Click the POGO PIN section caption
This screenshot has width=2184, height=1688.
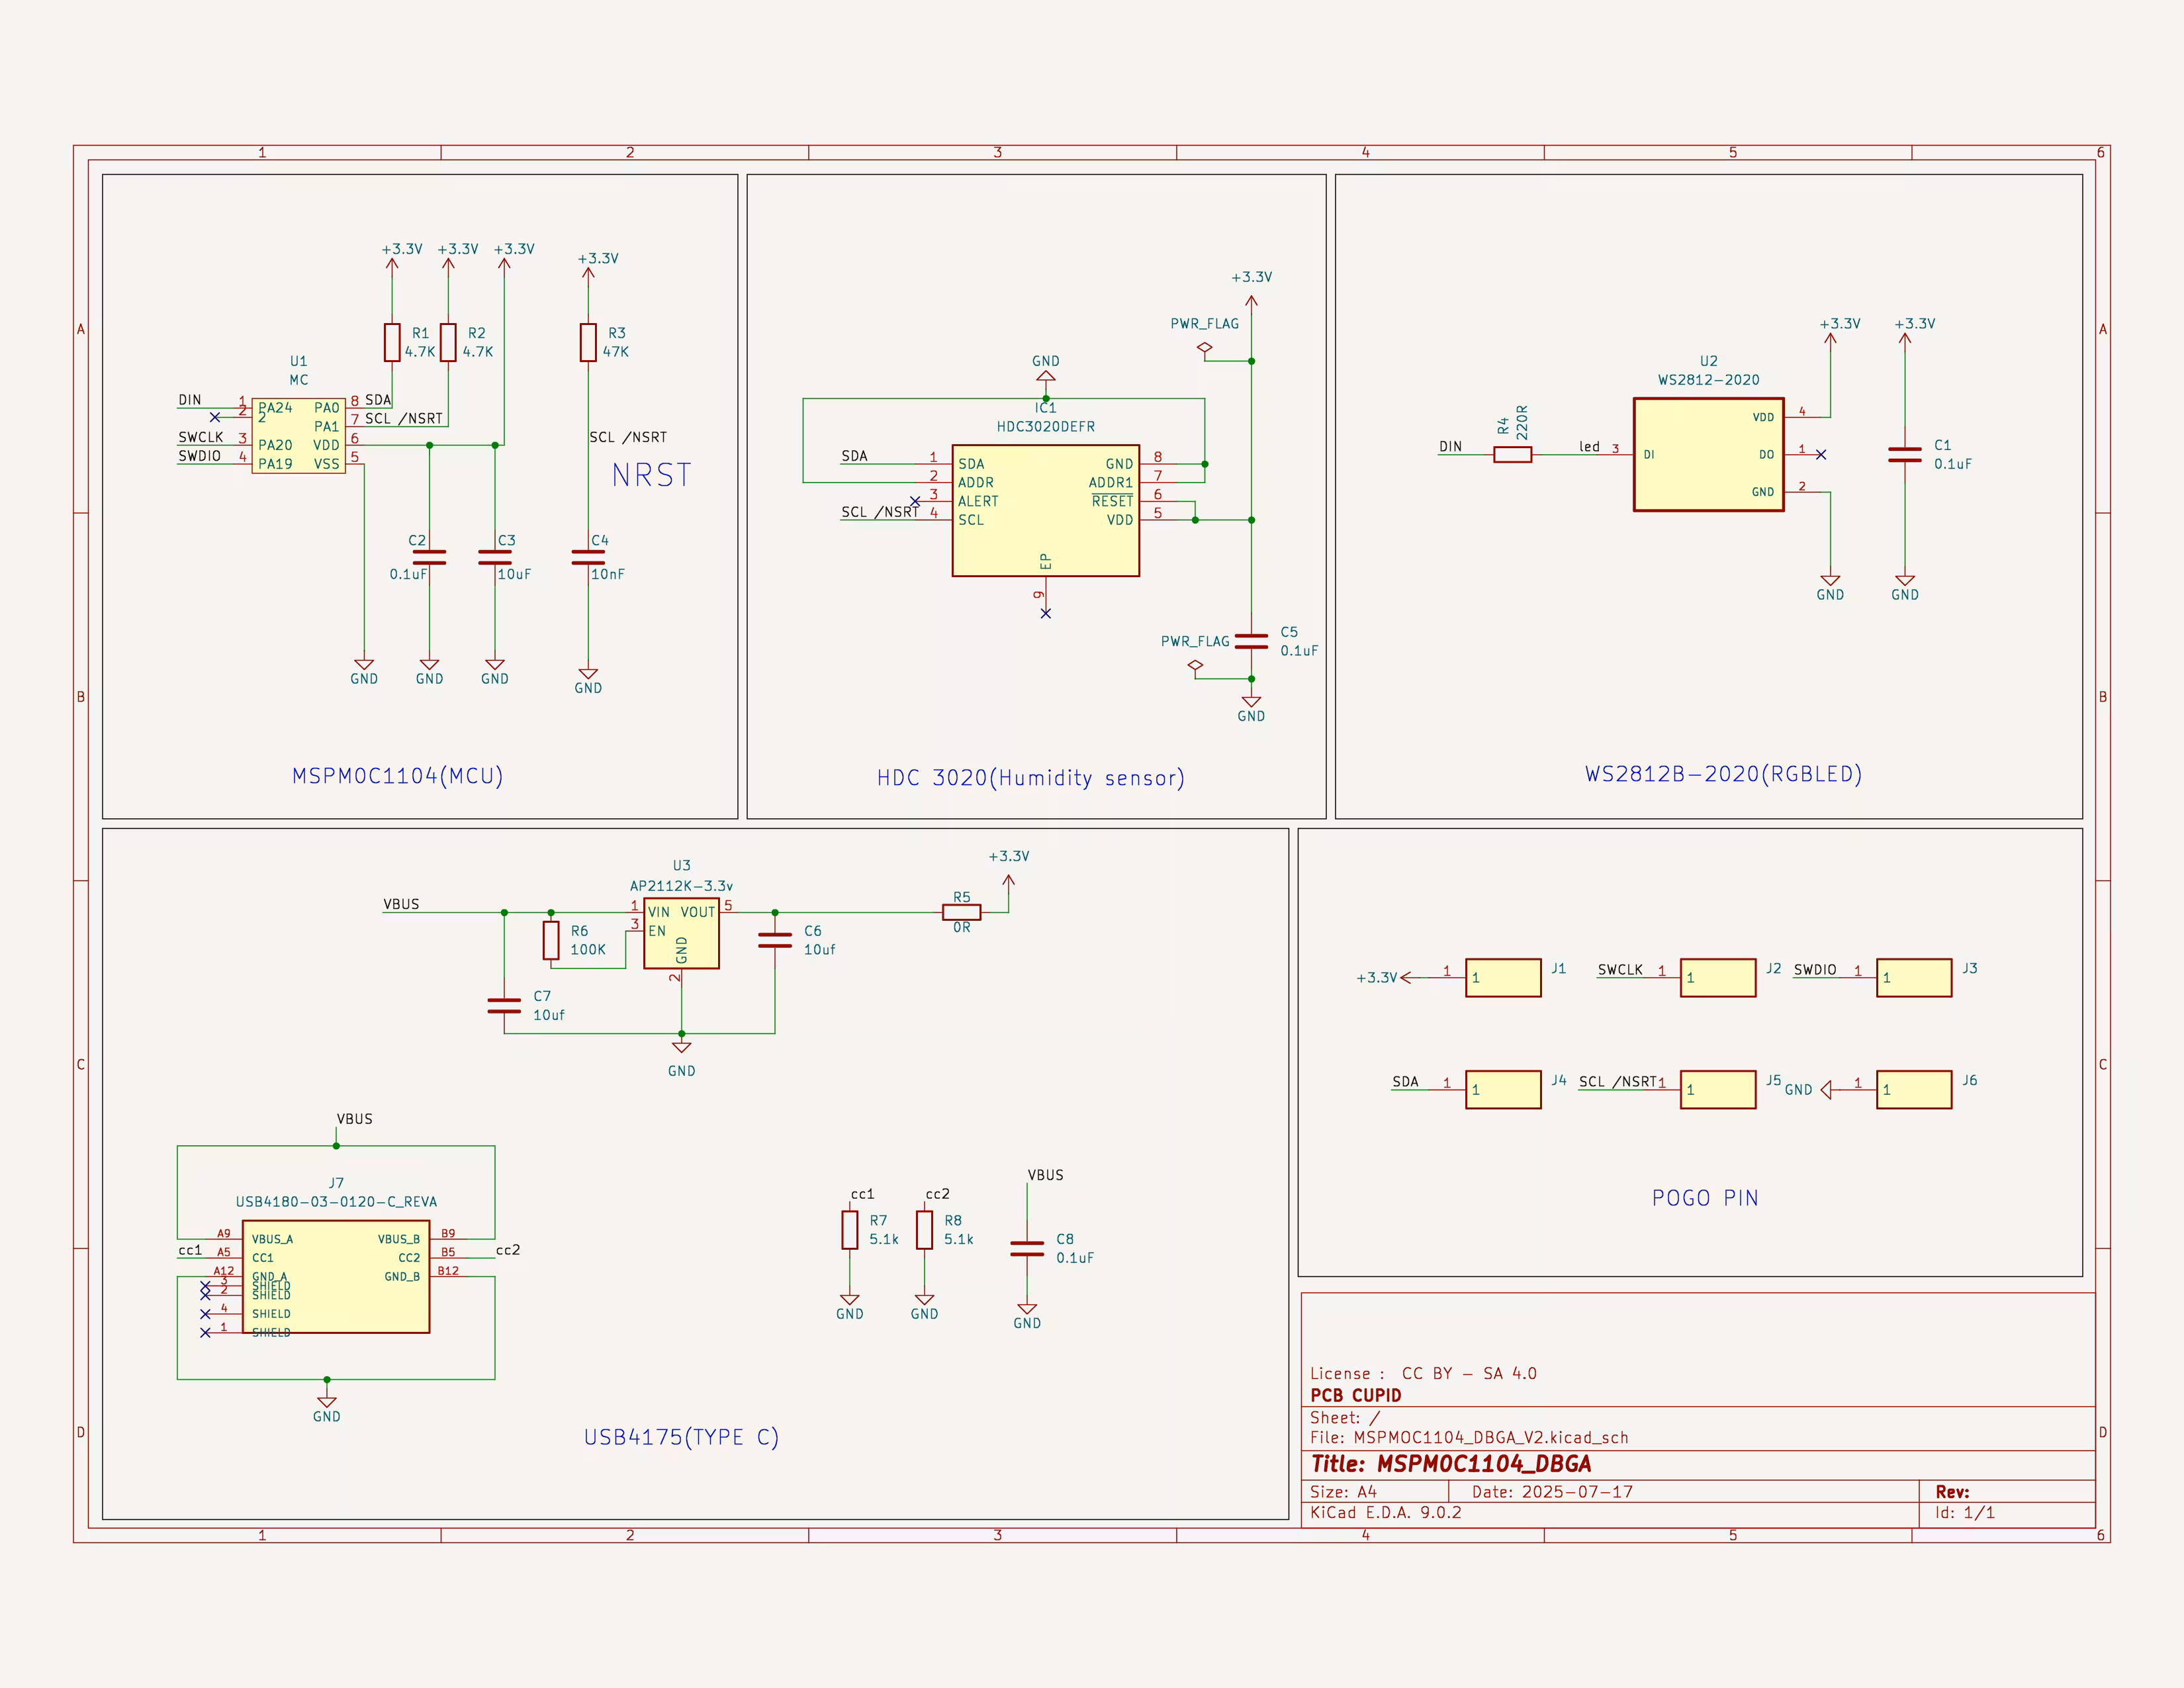pyautogui.click(x=1706, y=1197)
